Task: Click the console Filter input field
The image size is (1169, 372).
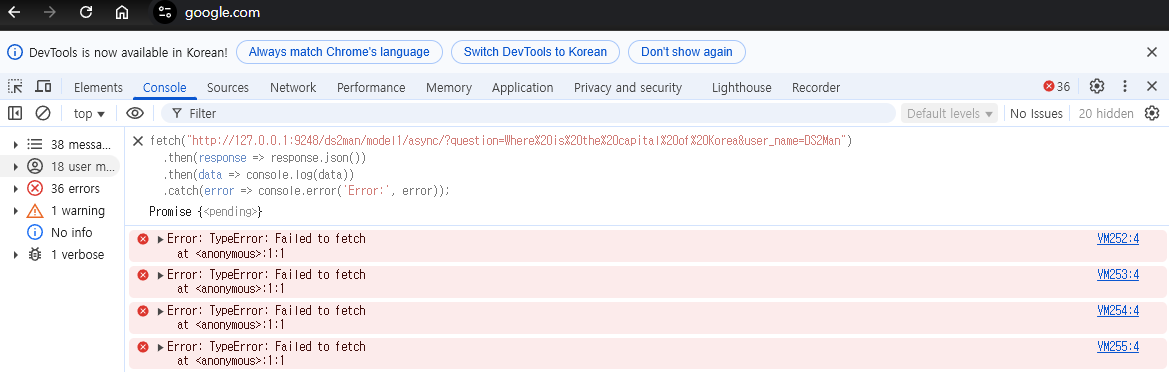Action: pos(528,113)
